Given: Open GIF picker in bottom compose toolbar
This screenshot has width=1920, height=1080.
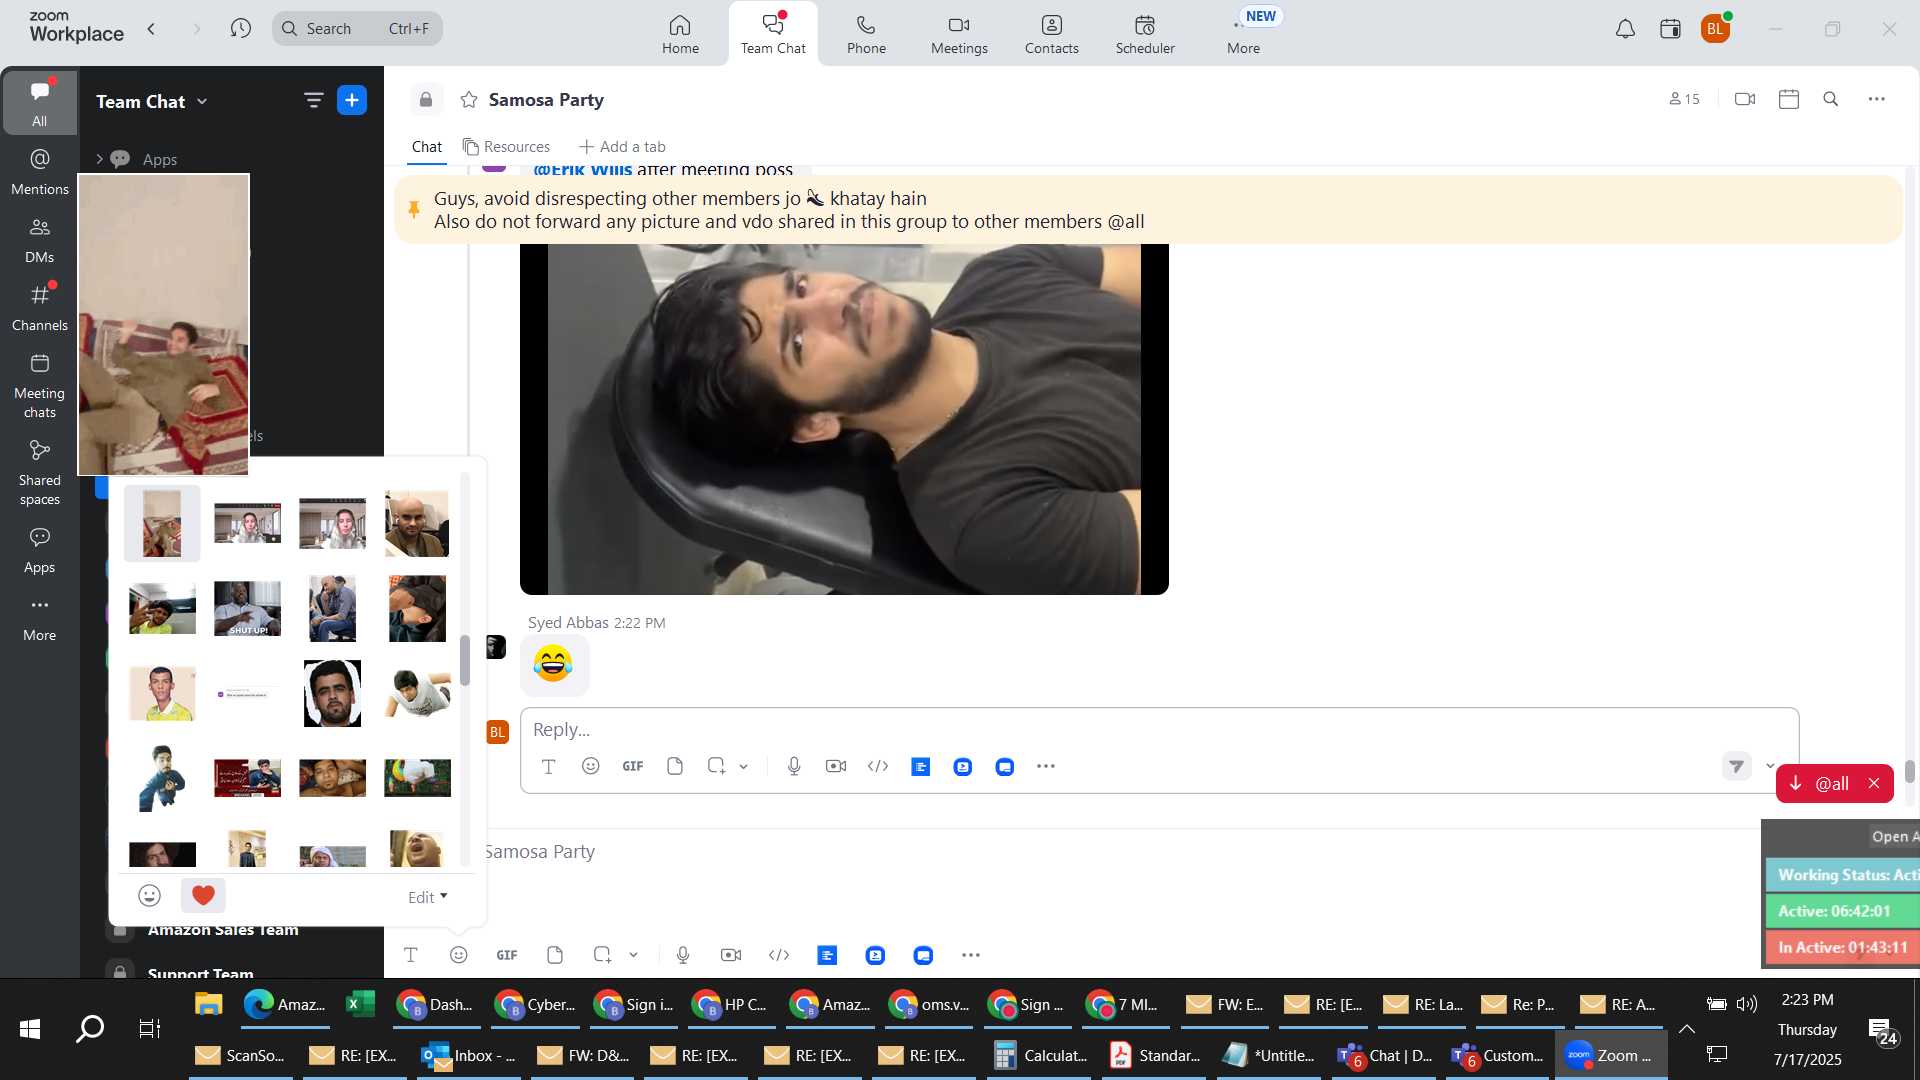Looking at the screenshot, I should tap(507, 955).
